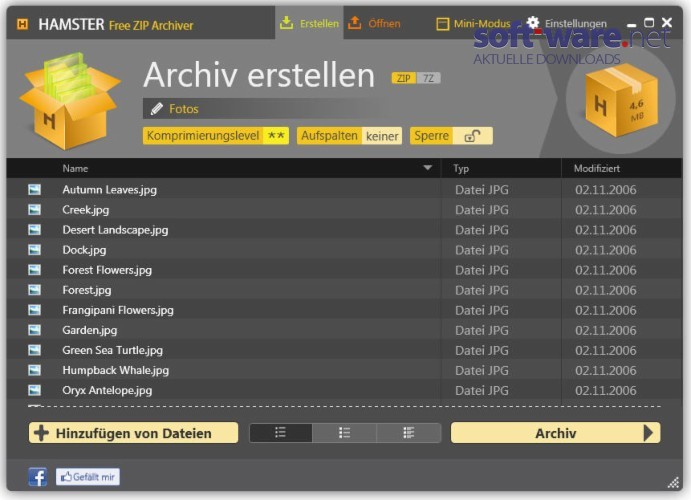This screenshot has width=691, height=500.
Task: Sort by the Typ column header
Action: [461, 168]
